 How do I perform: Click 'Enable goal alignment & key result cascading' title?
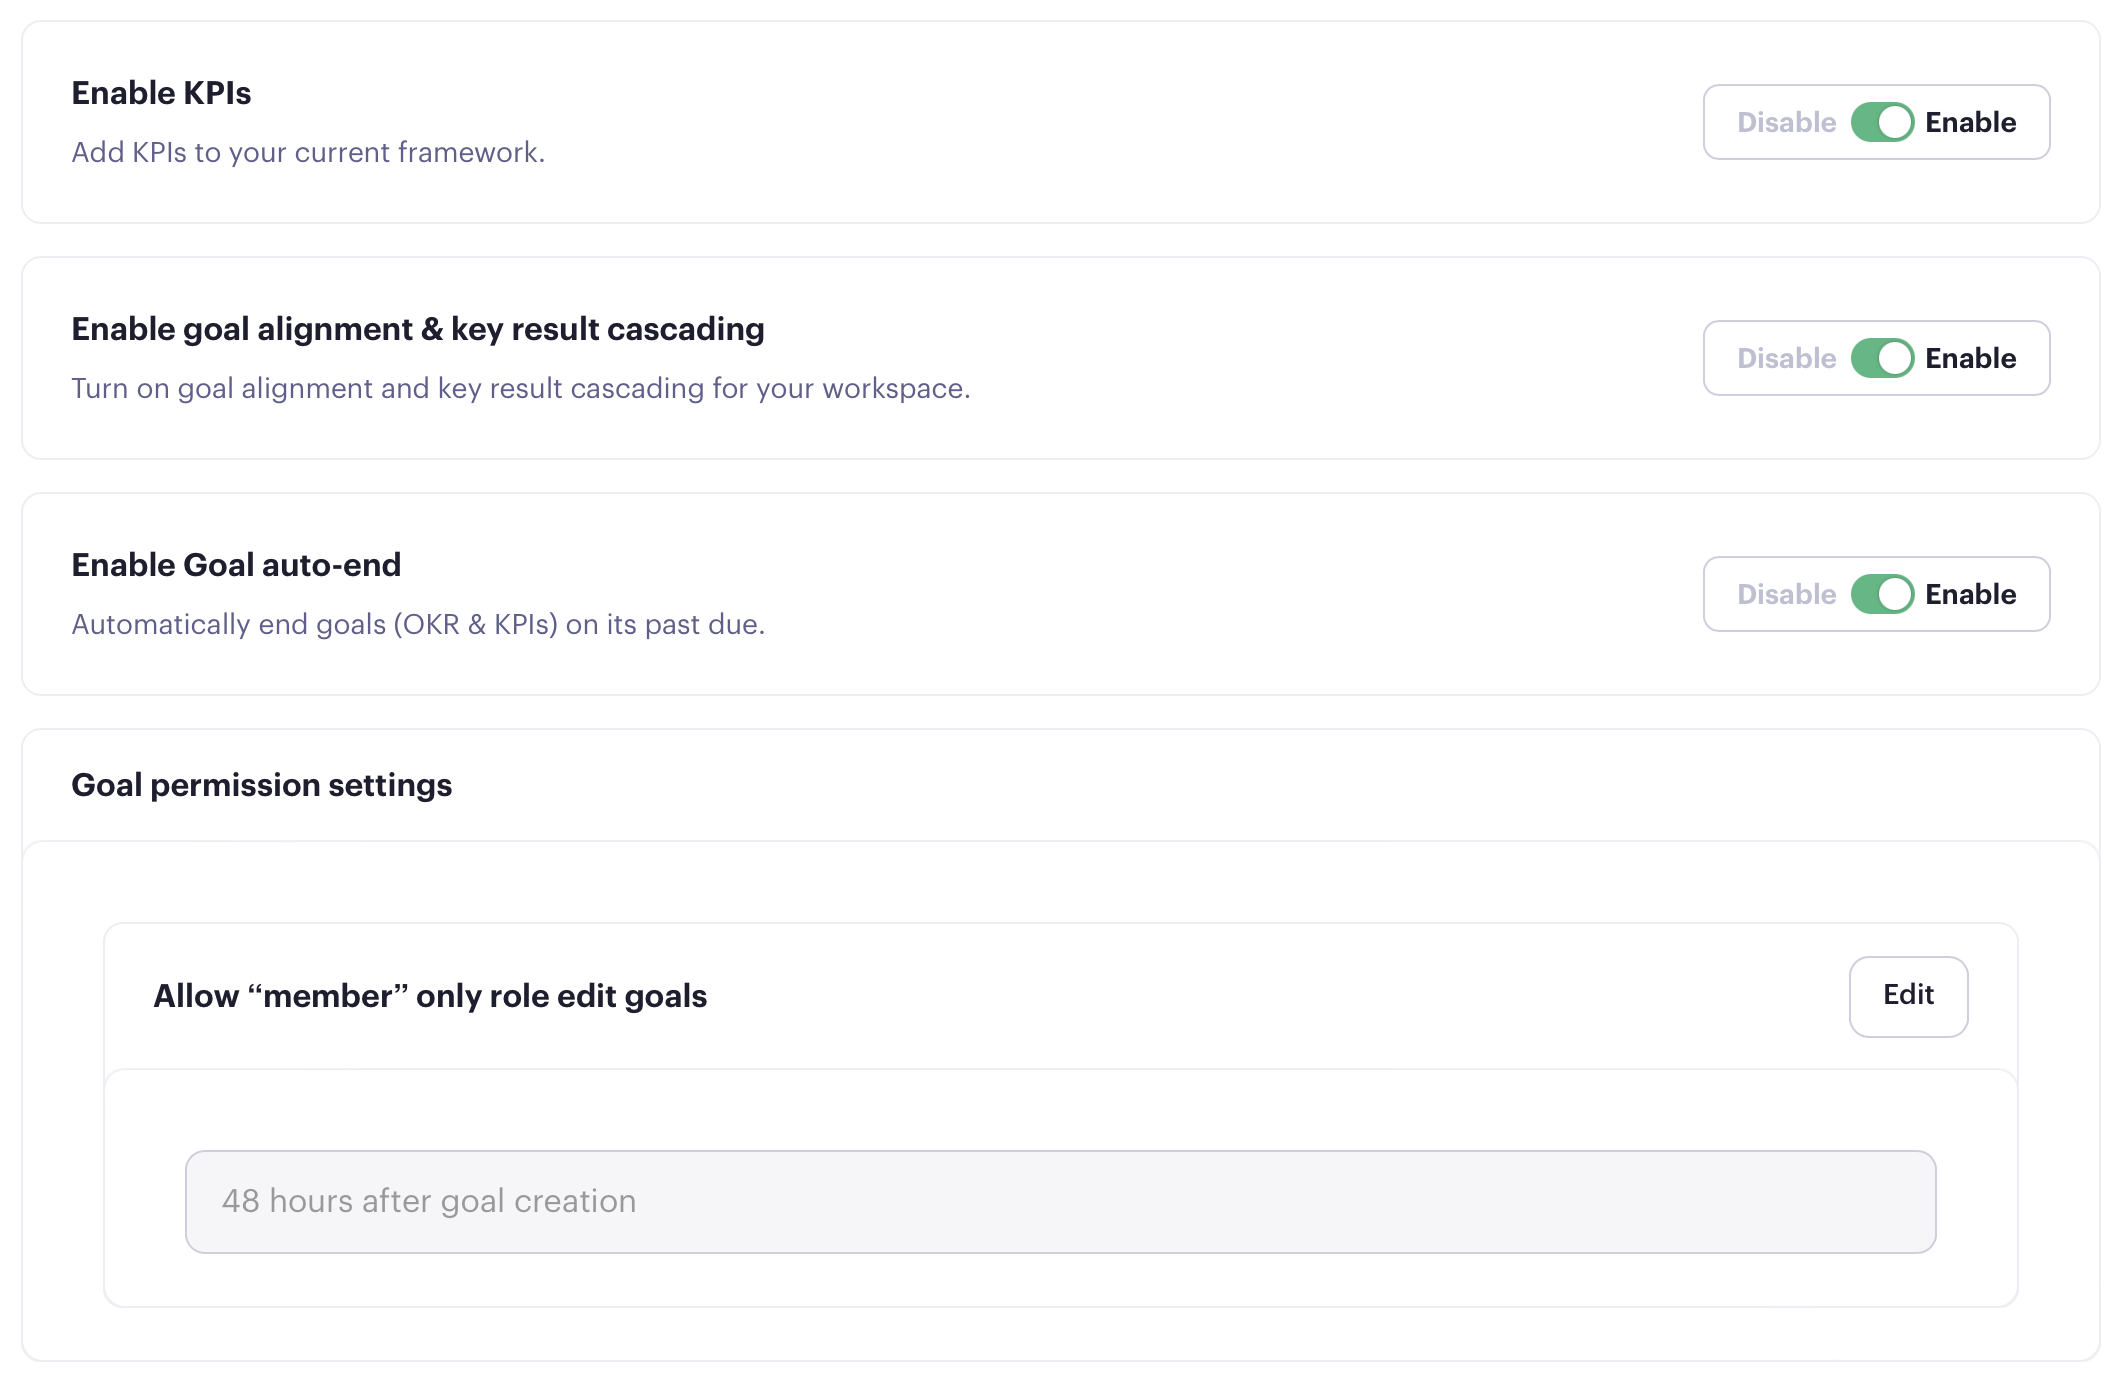click(x=417, y=329)
